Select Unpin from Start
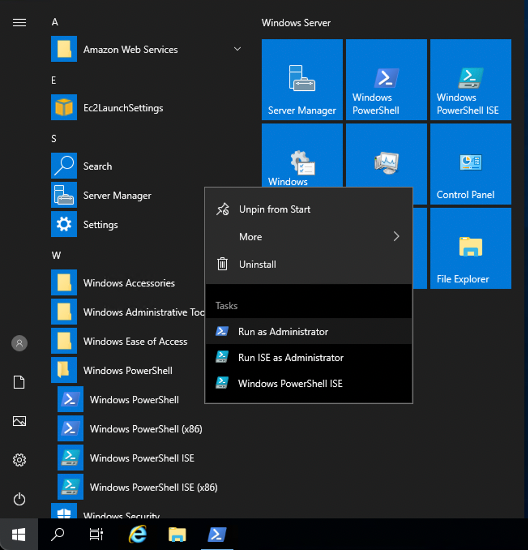 tap(308, 209)
